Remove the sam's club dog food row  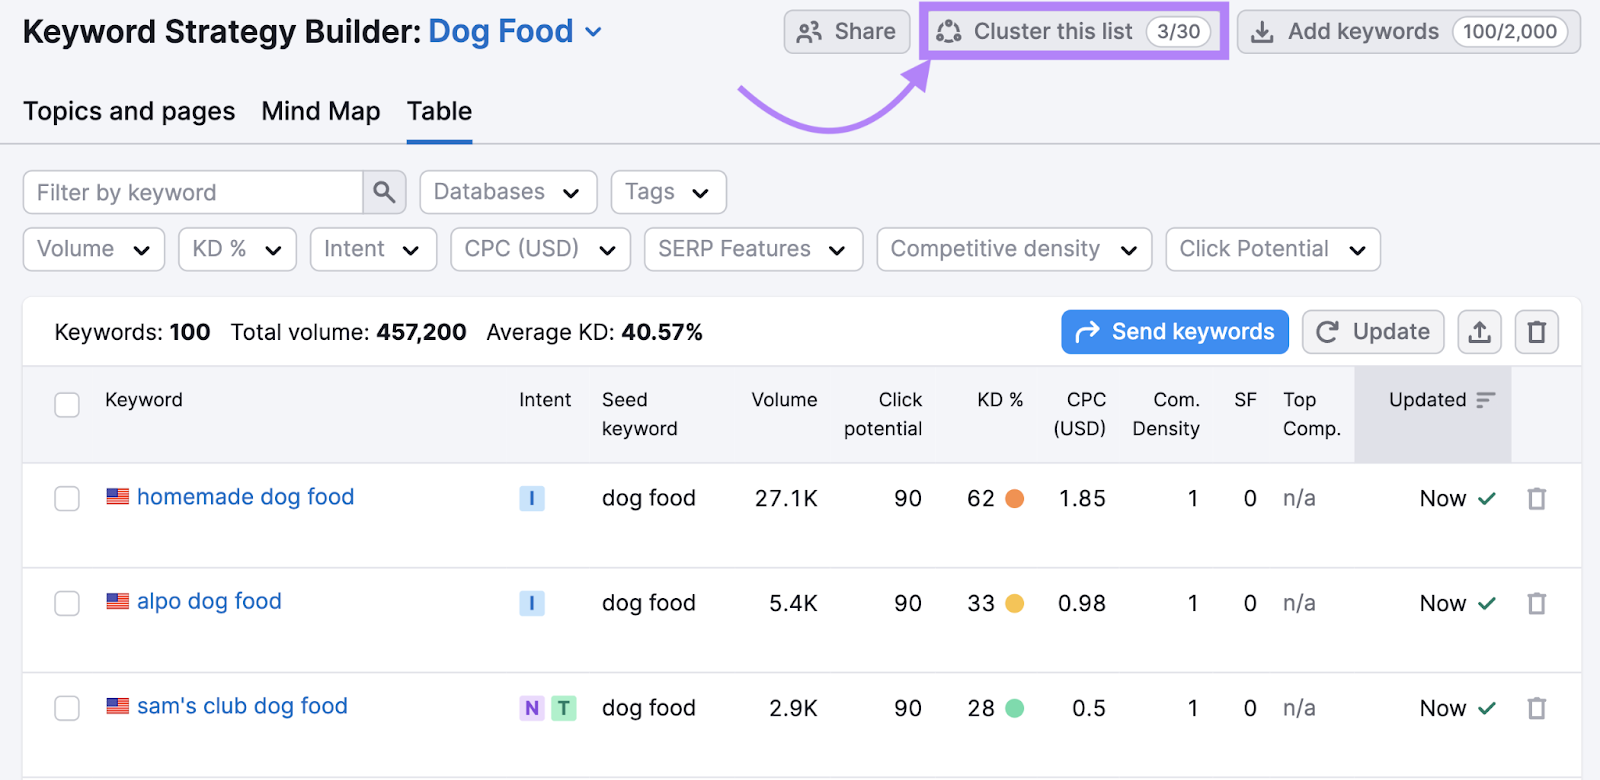tap(1536, 708)
